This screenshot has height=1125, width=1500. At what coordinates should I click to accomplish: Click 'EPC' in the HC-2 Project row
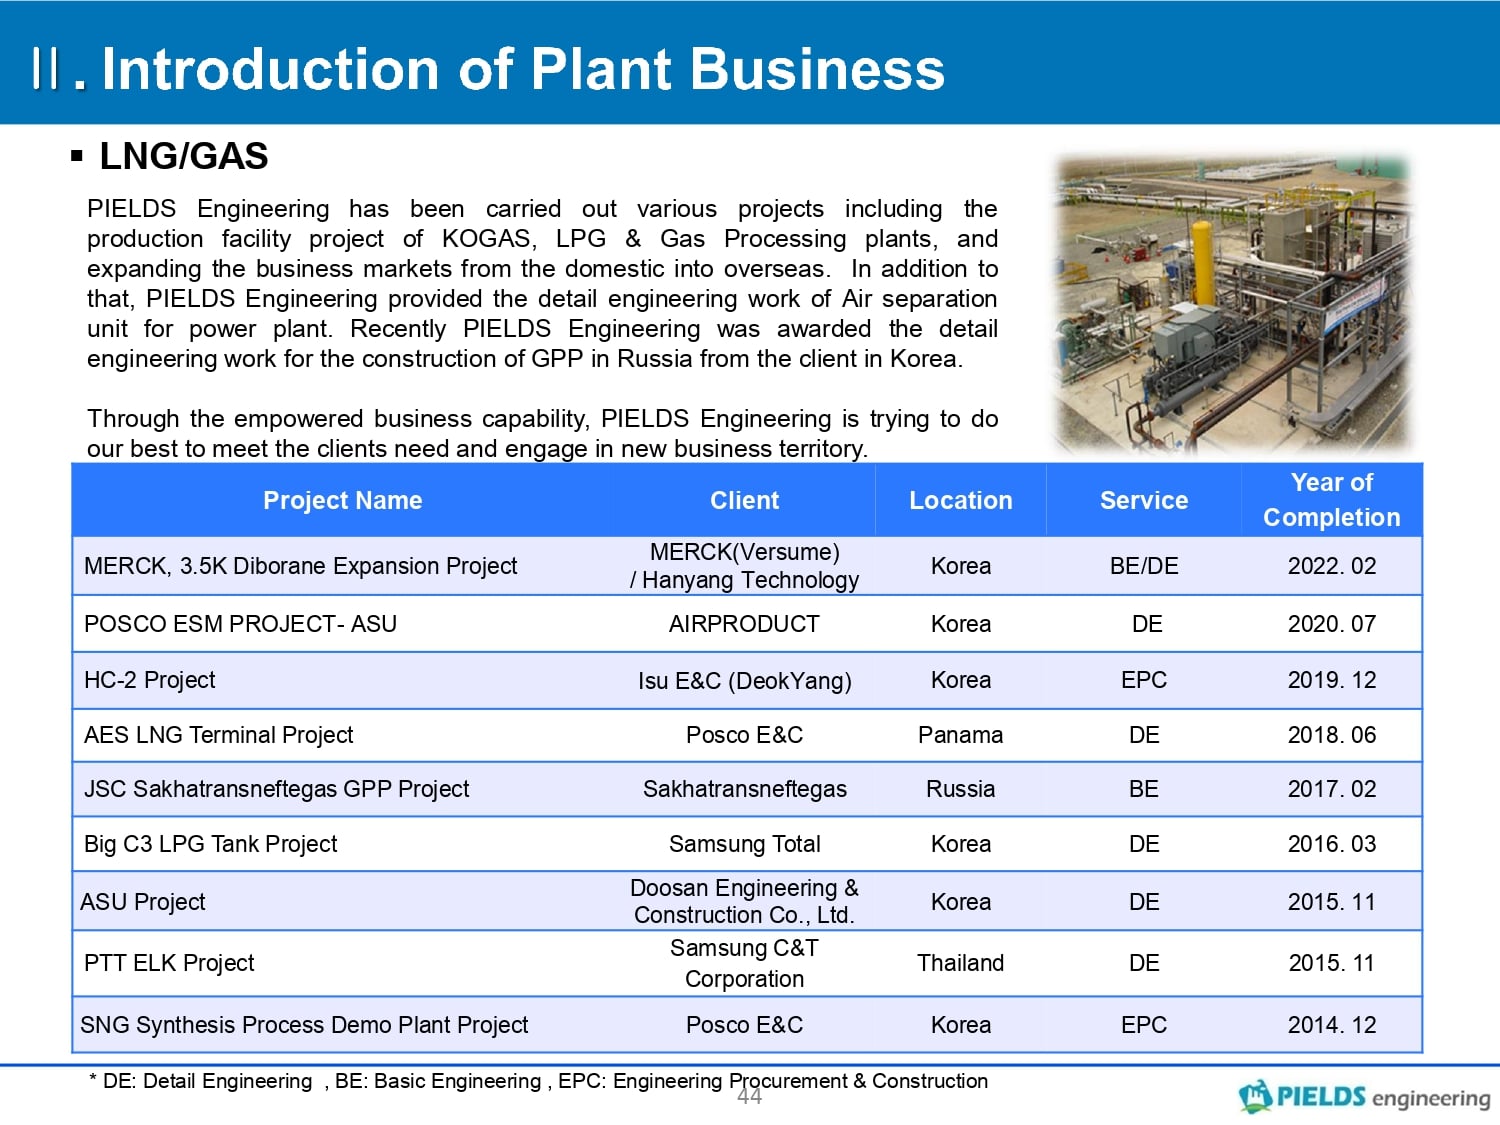1144,680
